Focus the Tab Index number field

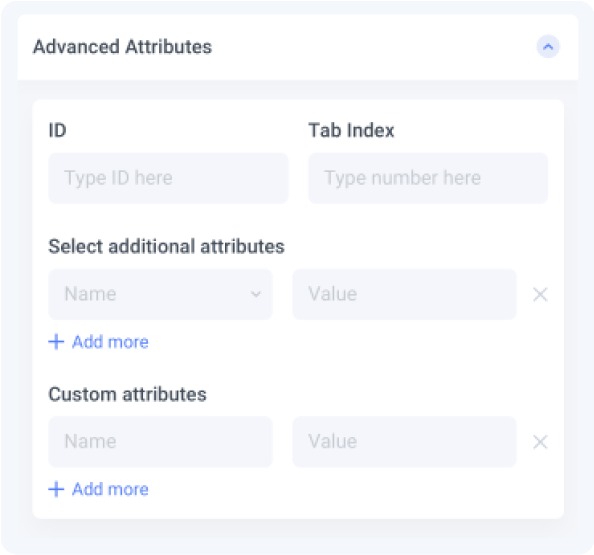tap(428, 178)
